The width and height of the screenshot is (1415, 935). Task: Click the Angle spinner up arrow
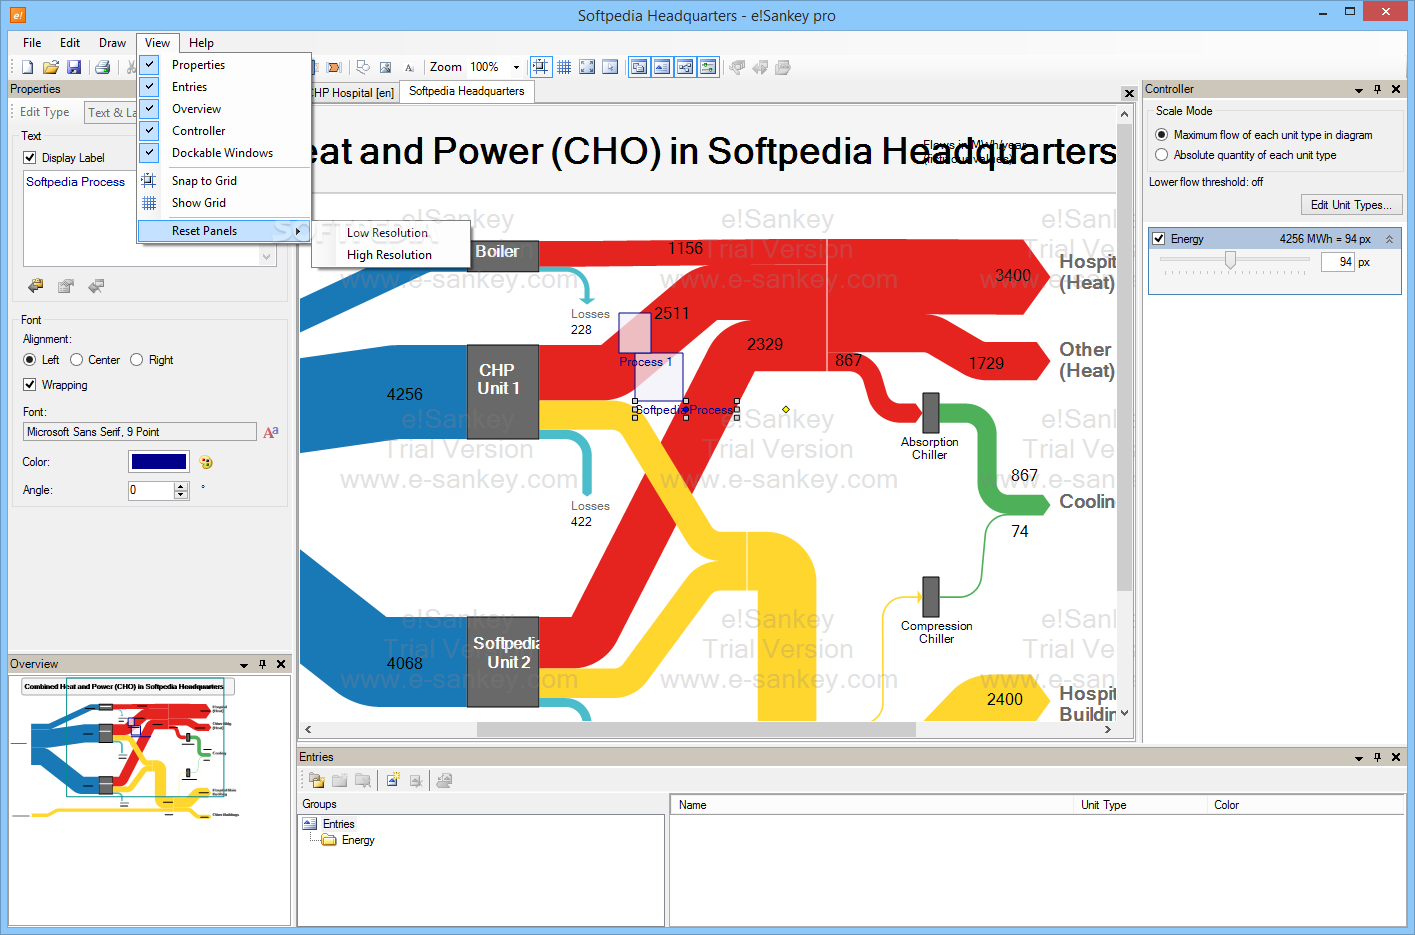coord(181,486)
